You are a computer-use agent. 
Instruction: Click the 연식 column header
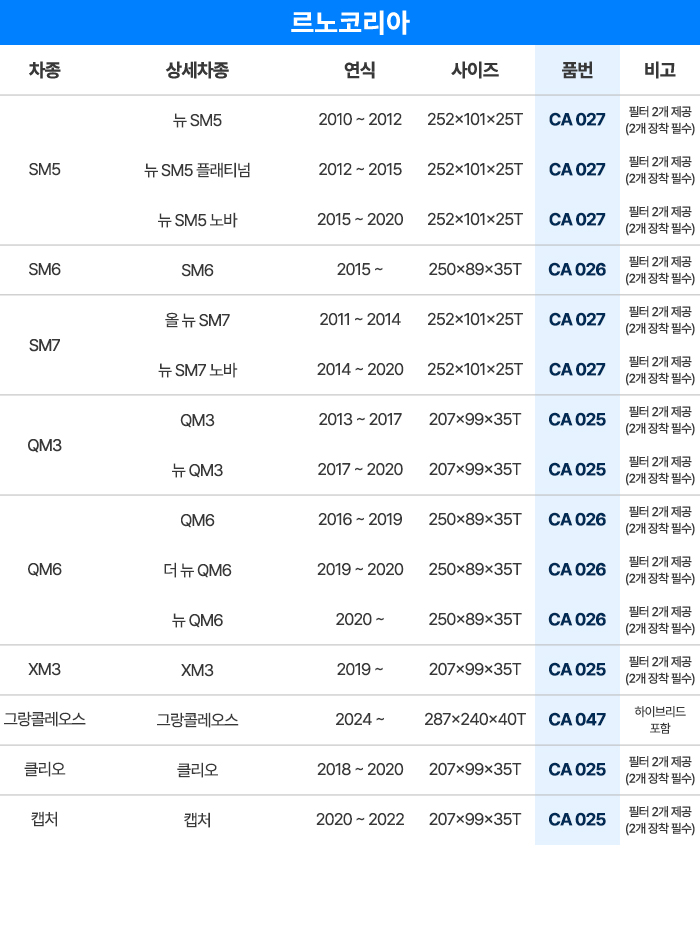[x=360, y=70]
